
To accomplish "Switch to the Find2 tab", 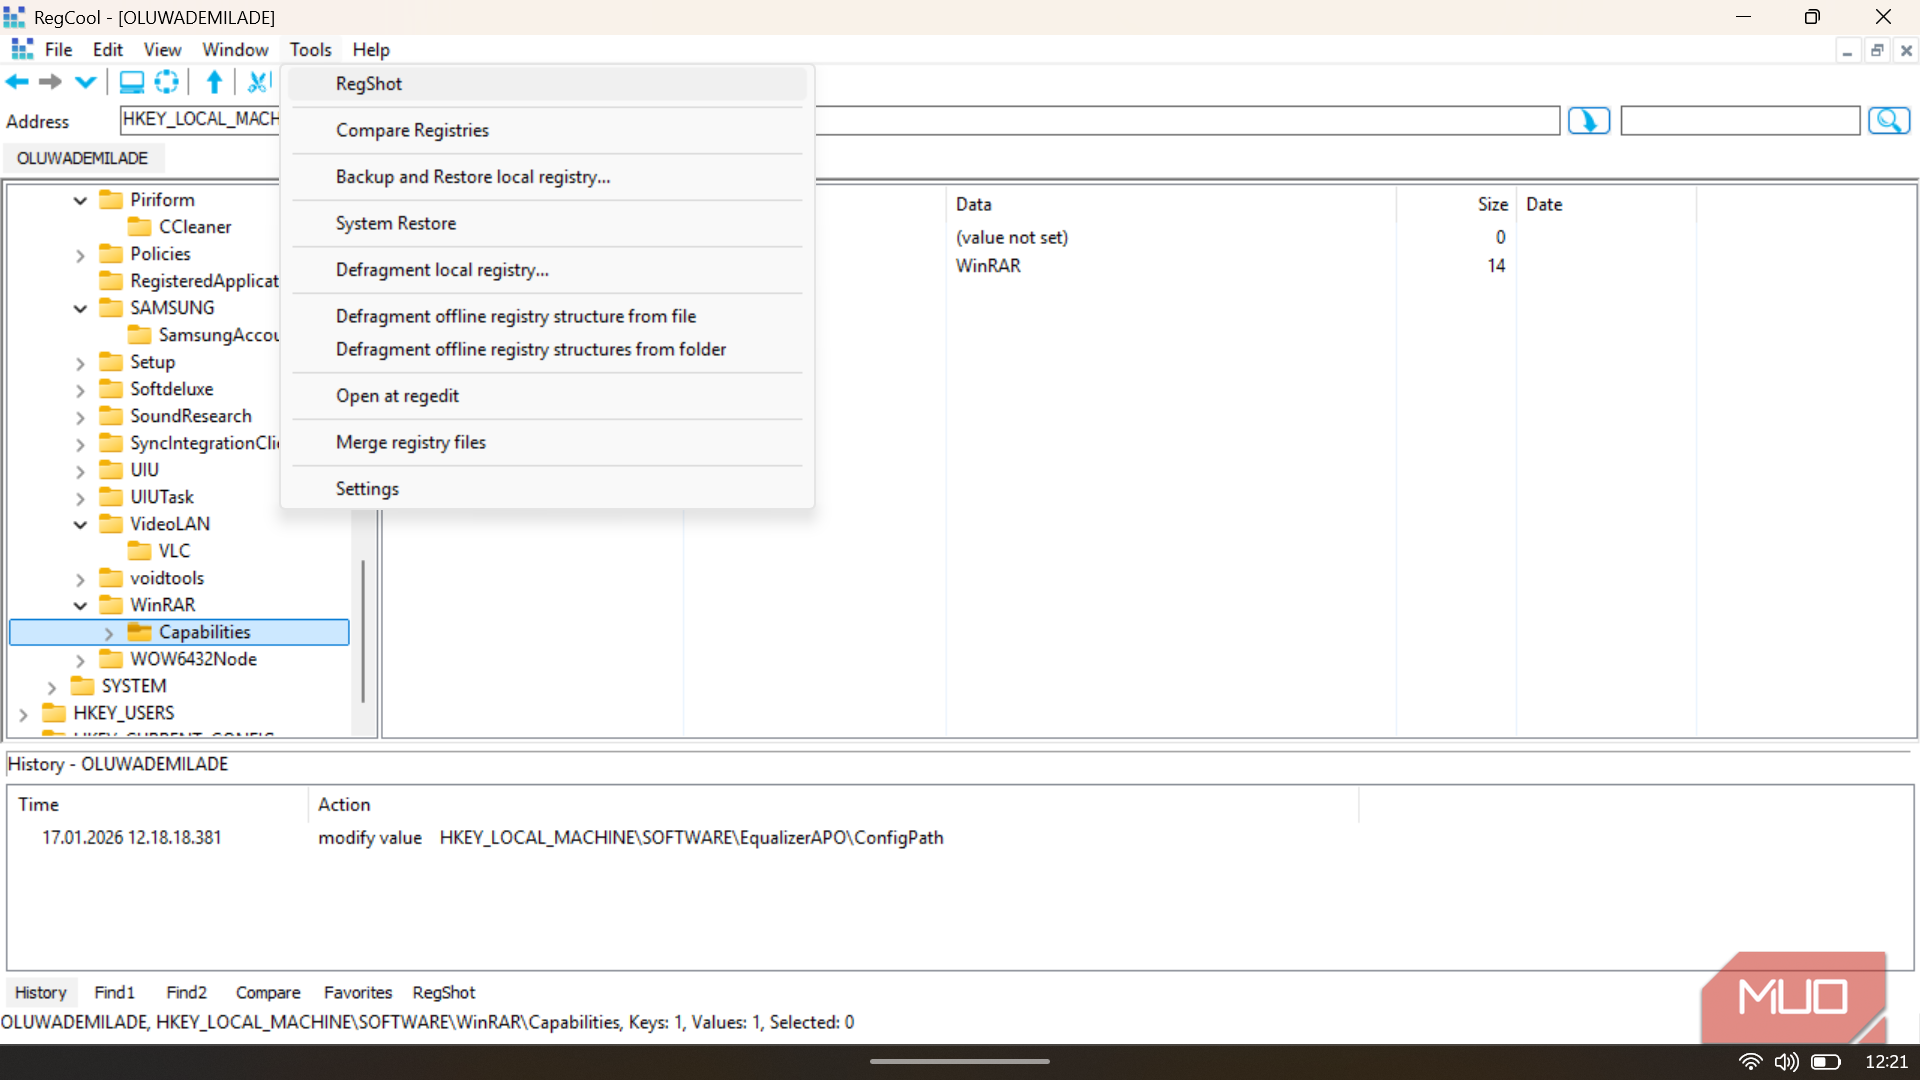I will point(186,992).
